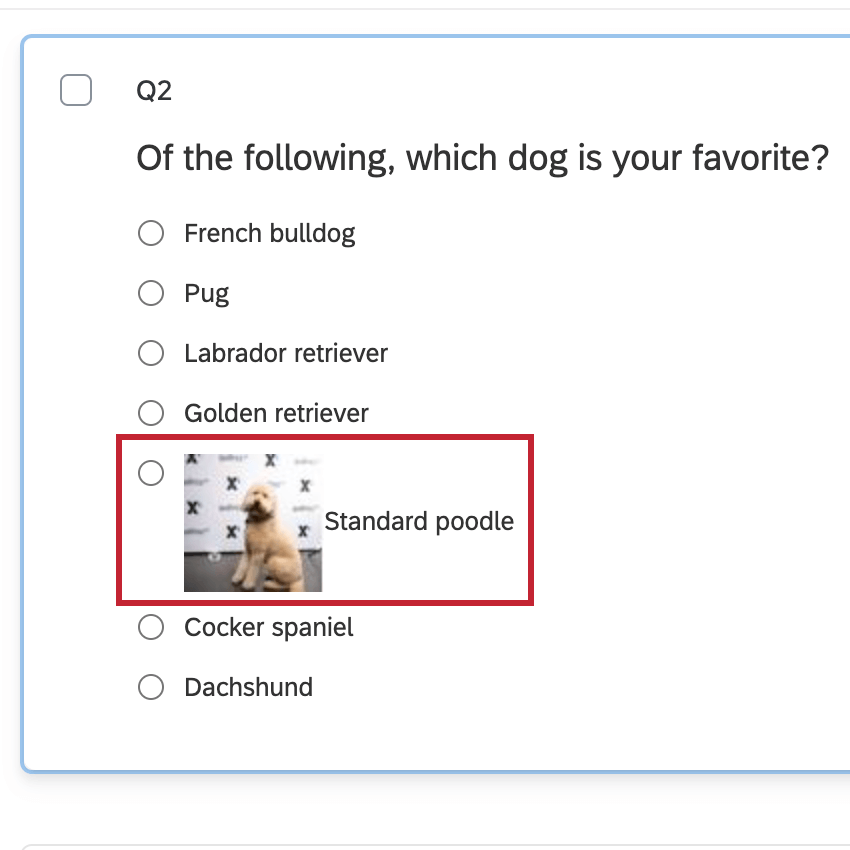Screen dimensions: 850x850
Task: Click the Cocker spaniel label text
Action: click(x=268, y=627)
